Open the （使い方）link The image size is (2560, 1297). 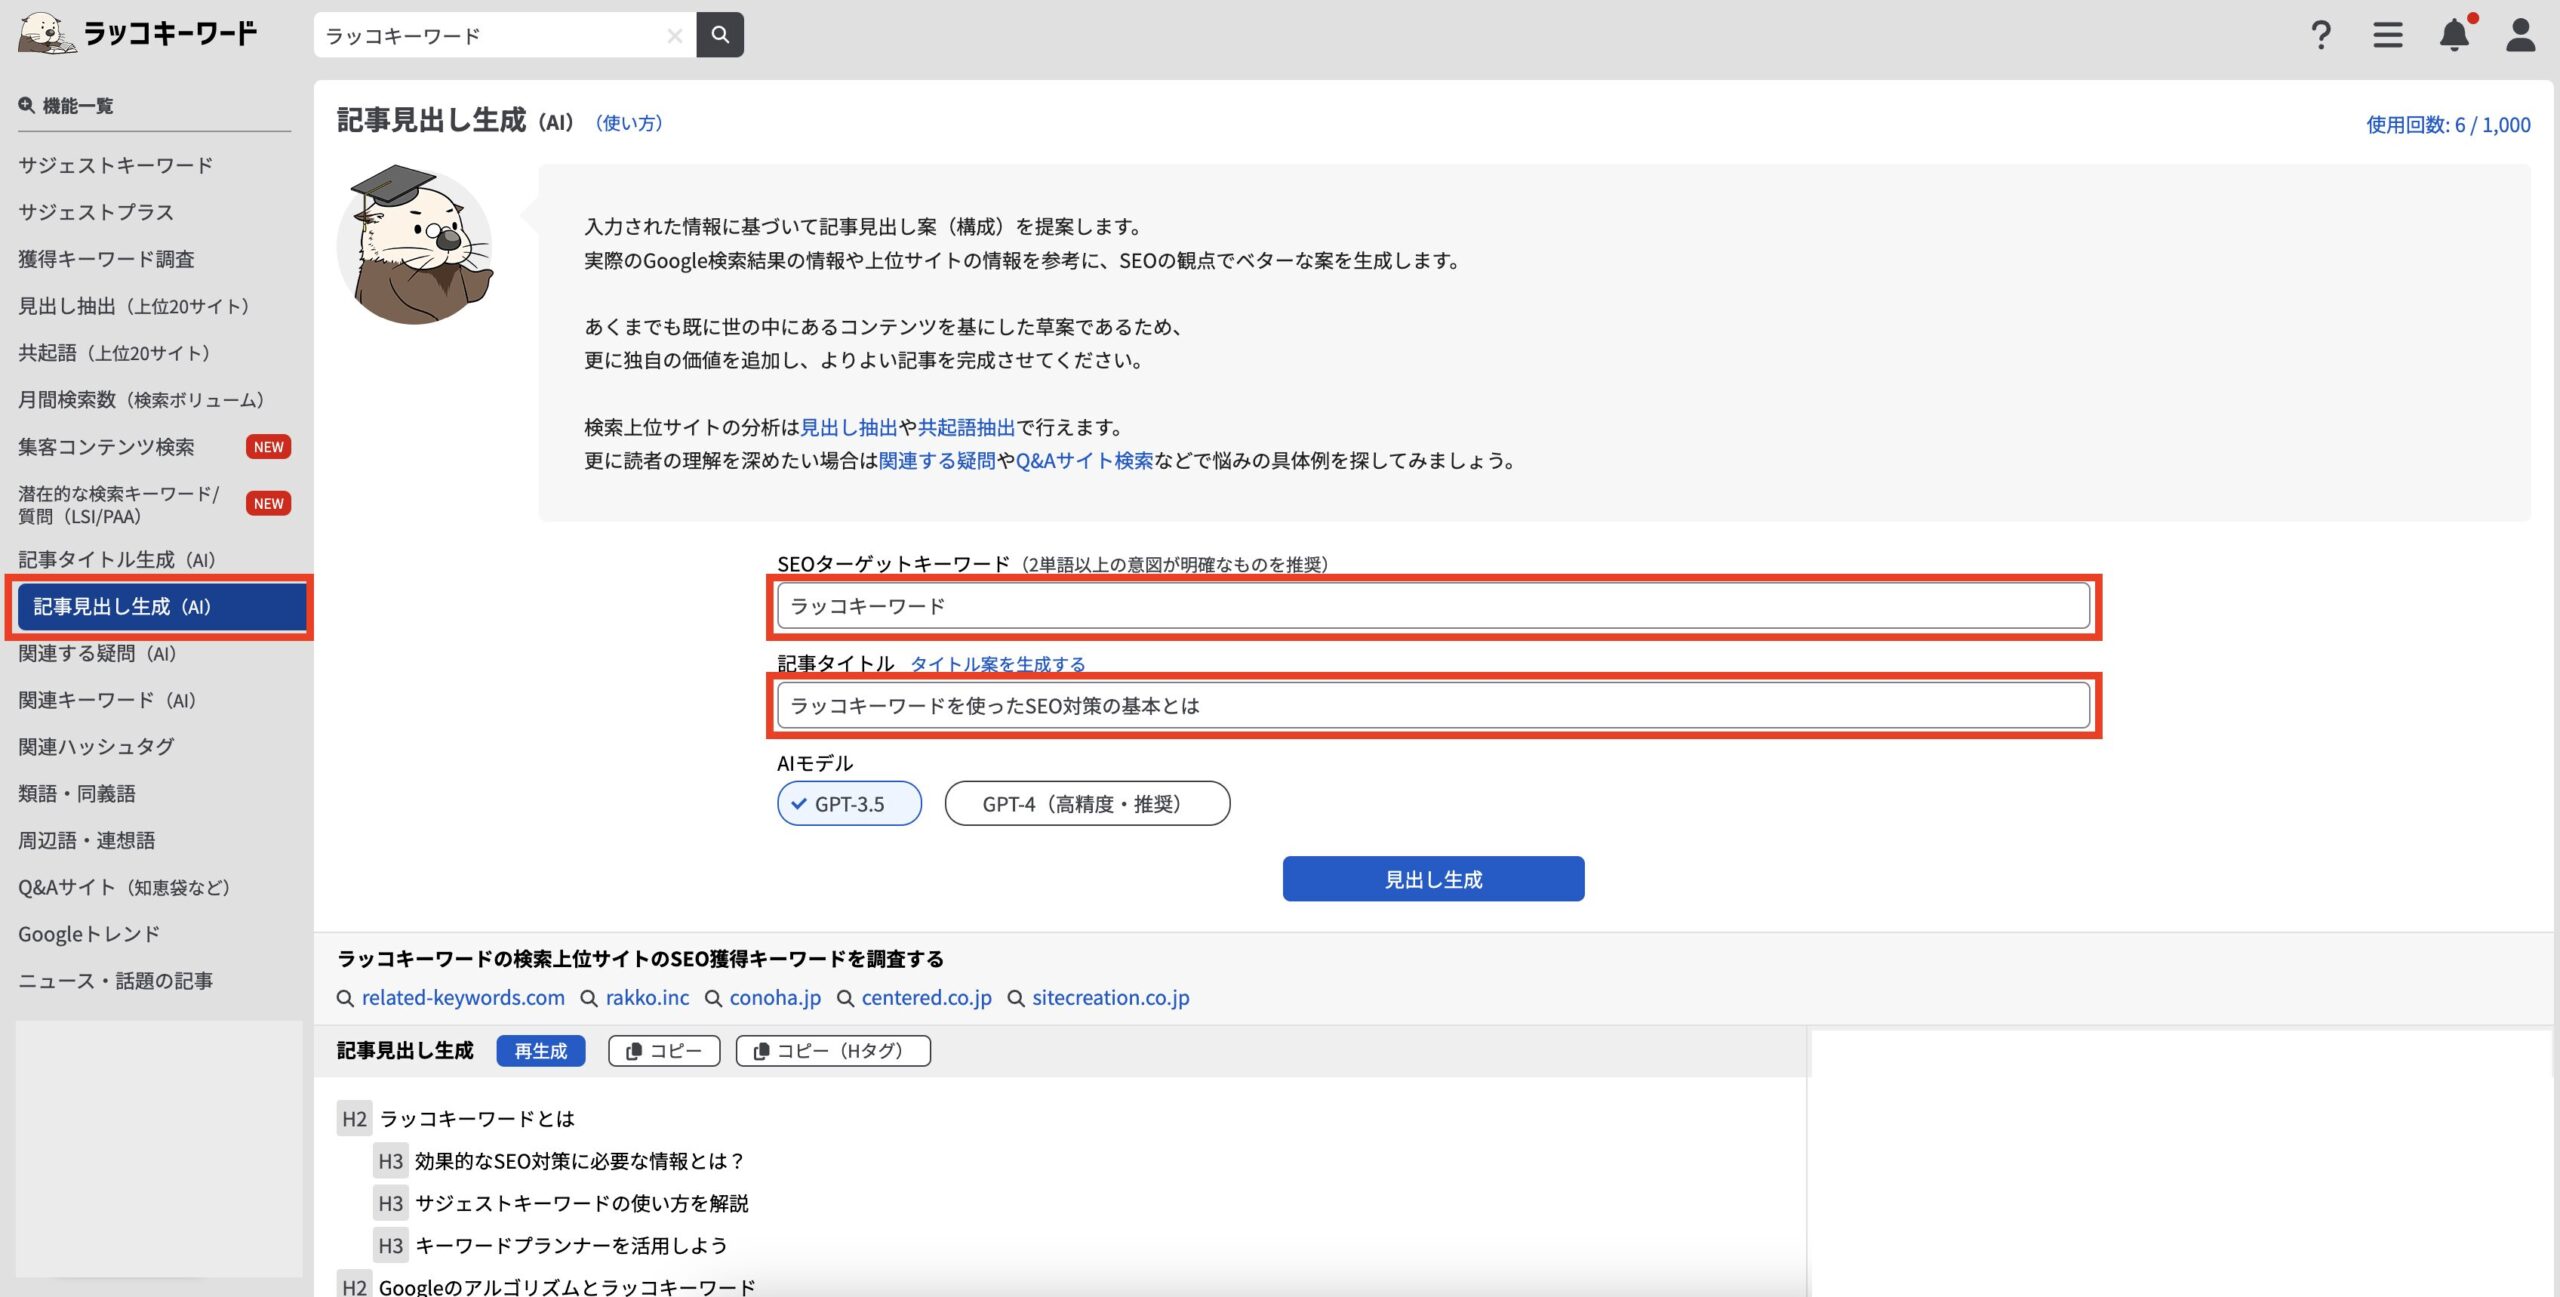point(629,123)
